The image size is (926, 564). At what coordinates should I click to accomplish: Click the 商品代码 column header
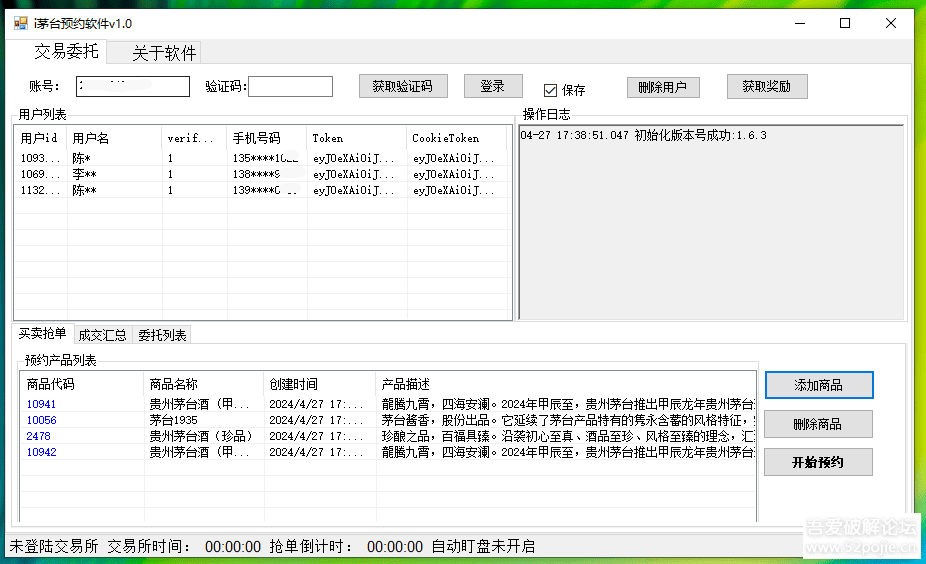coord(82,384)
